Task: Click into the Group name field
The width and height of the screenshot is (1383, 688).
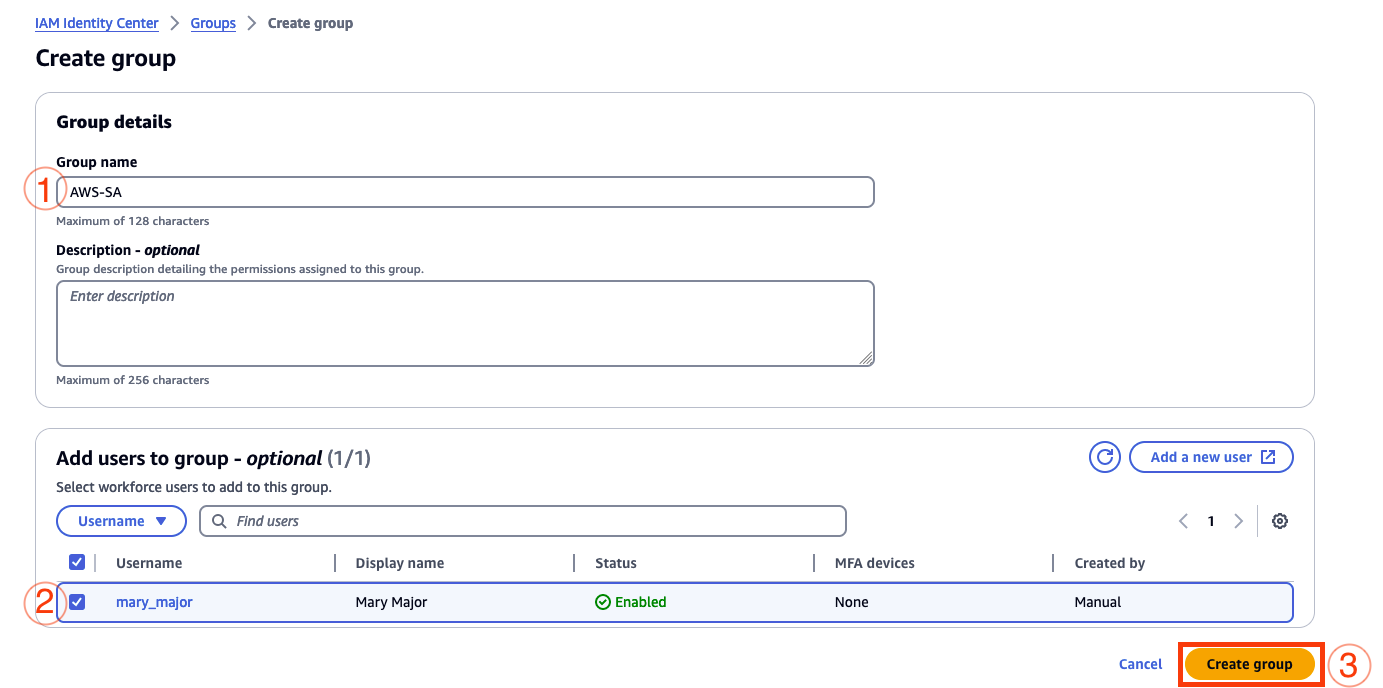Action: coord(465,192)
